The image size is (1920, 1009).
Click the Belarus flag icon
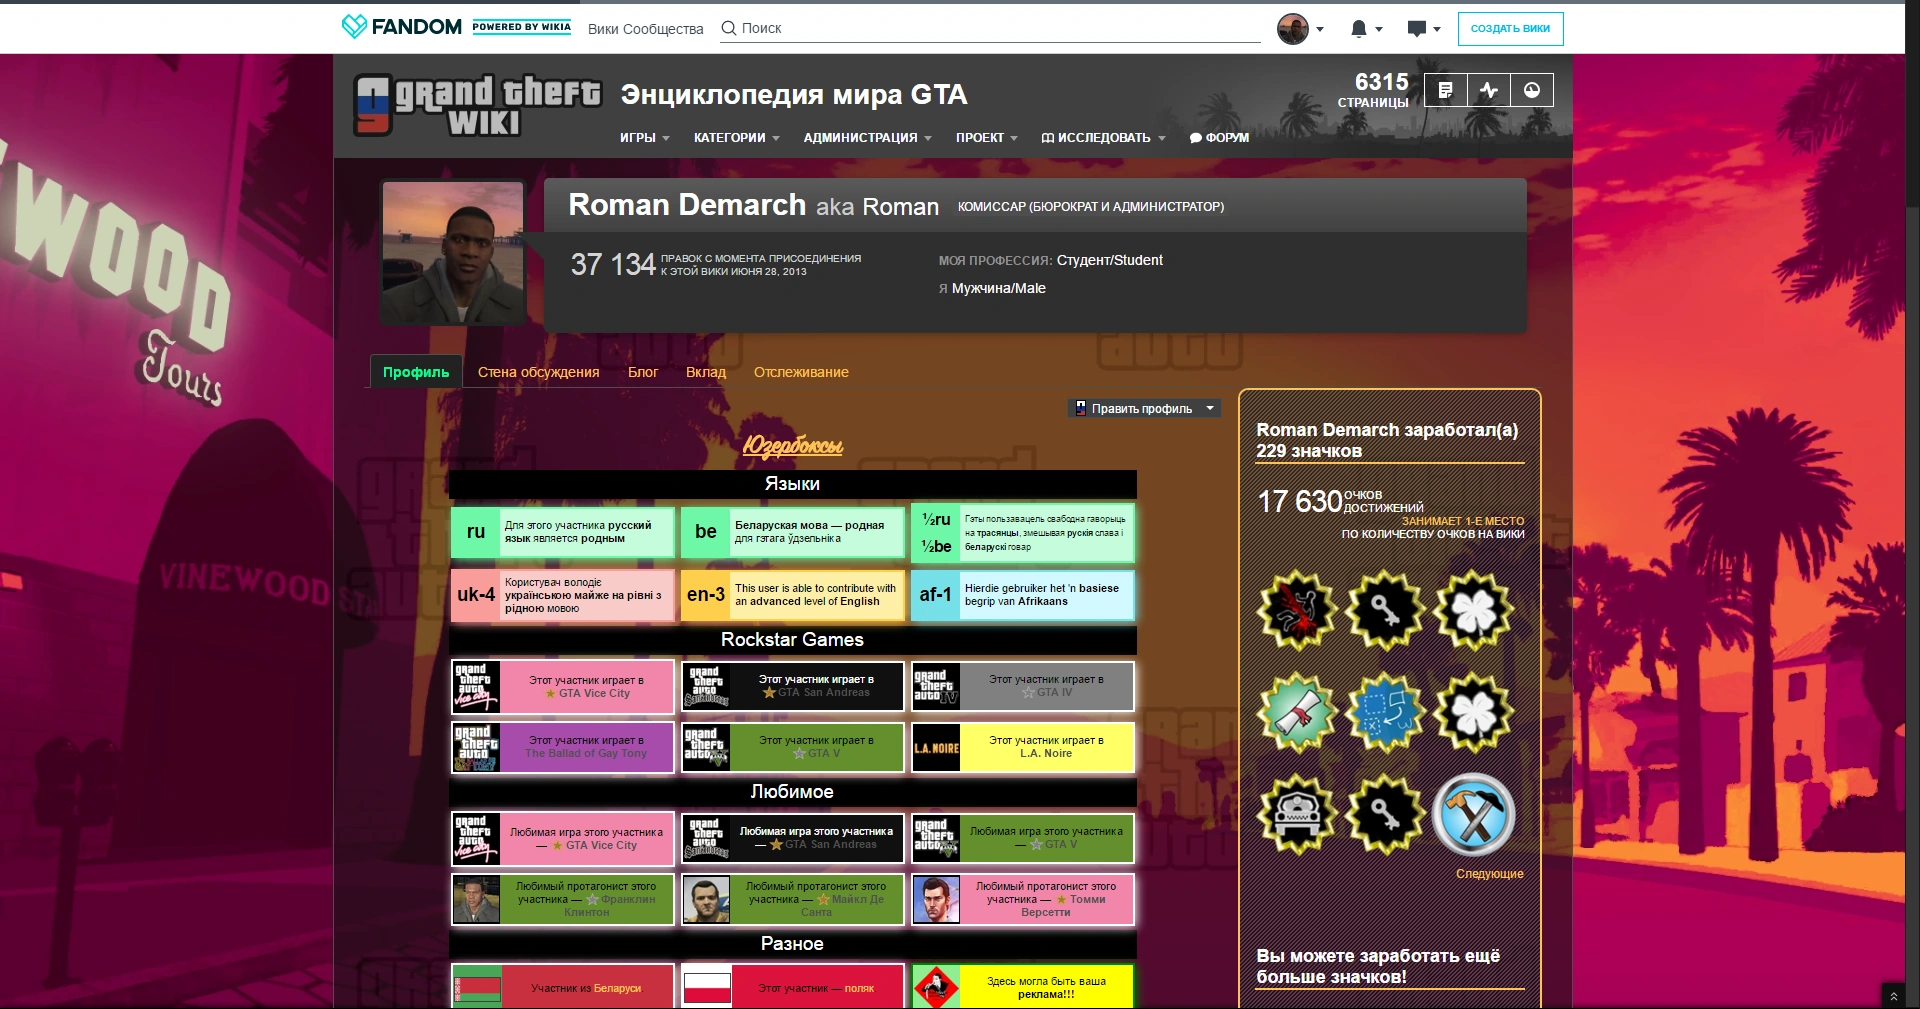pyautogui.click(x=476, y=988)
